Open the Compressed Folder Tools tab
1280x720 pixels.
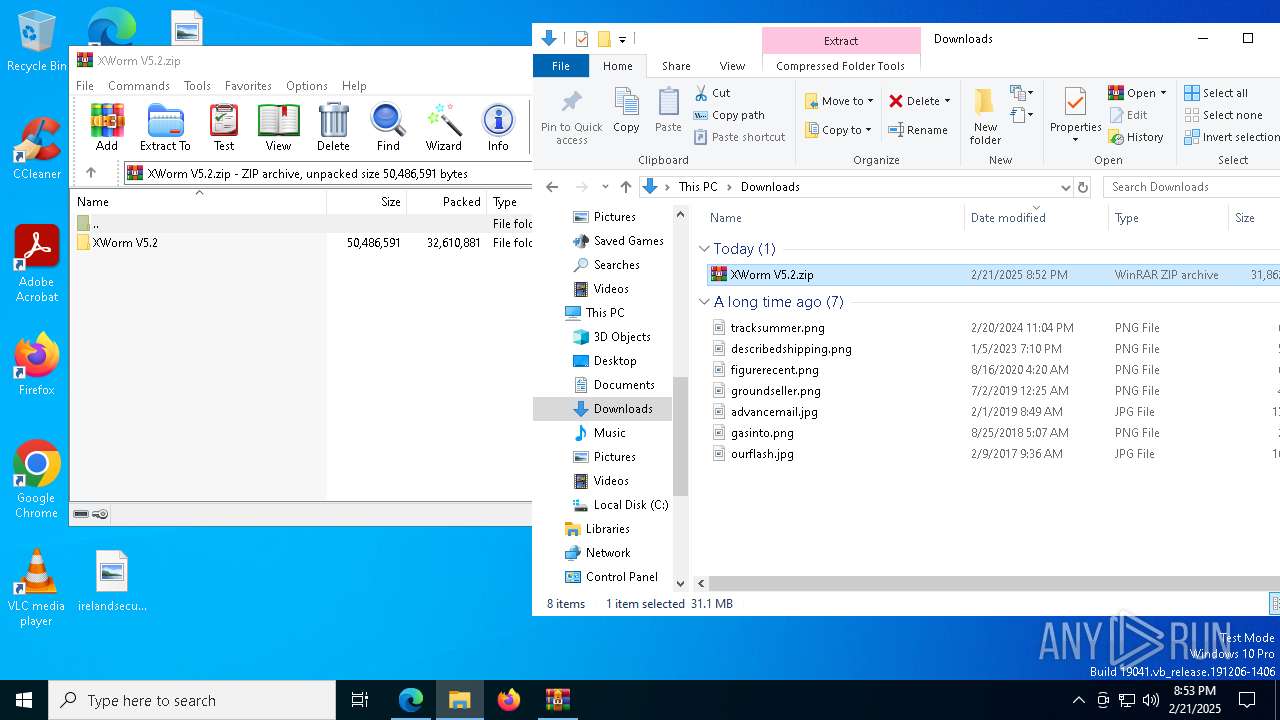click(x=840, y=66)
